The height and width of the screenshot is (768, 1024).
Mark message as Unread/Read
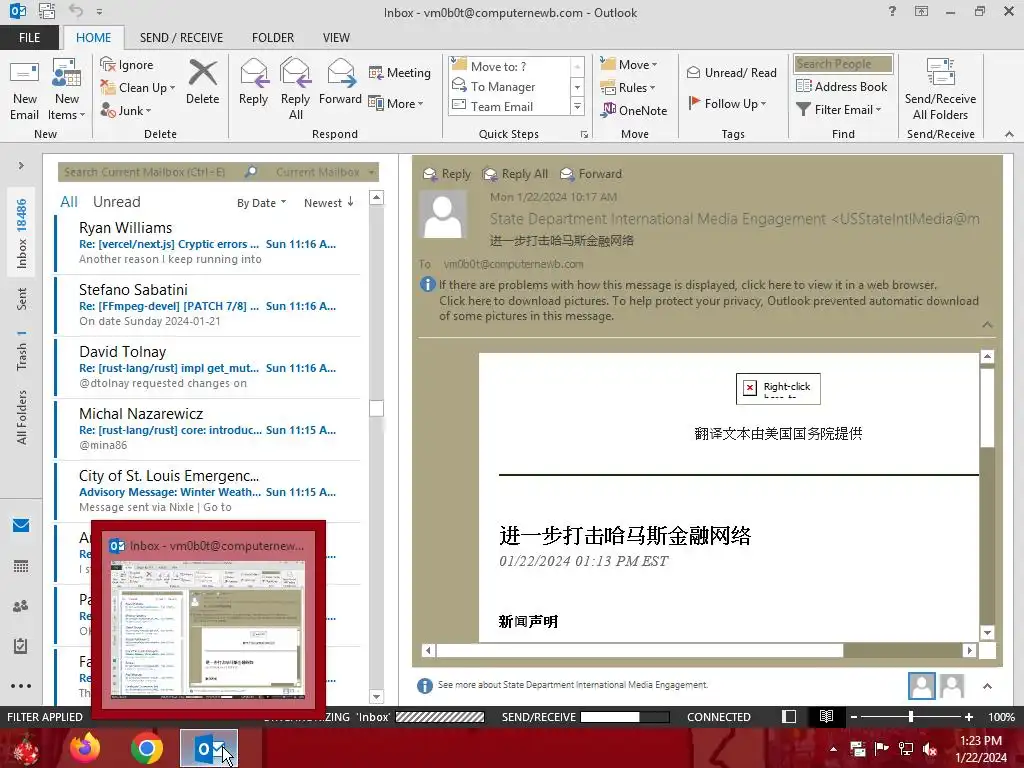pyautogui.click(x=732, y=72)
